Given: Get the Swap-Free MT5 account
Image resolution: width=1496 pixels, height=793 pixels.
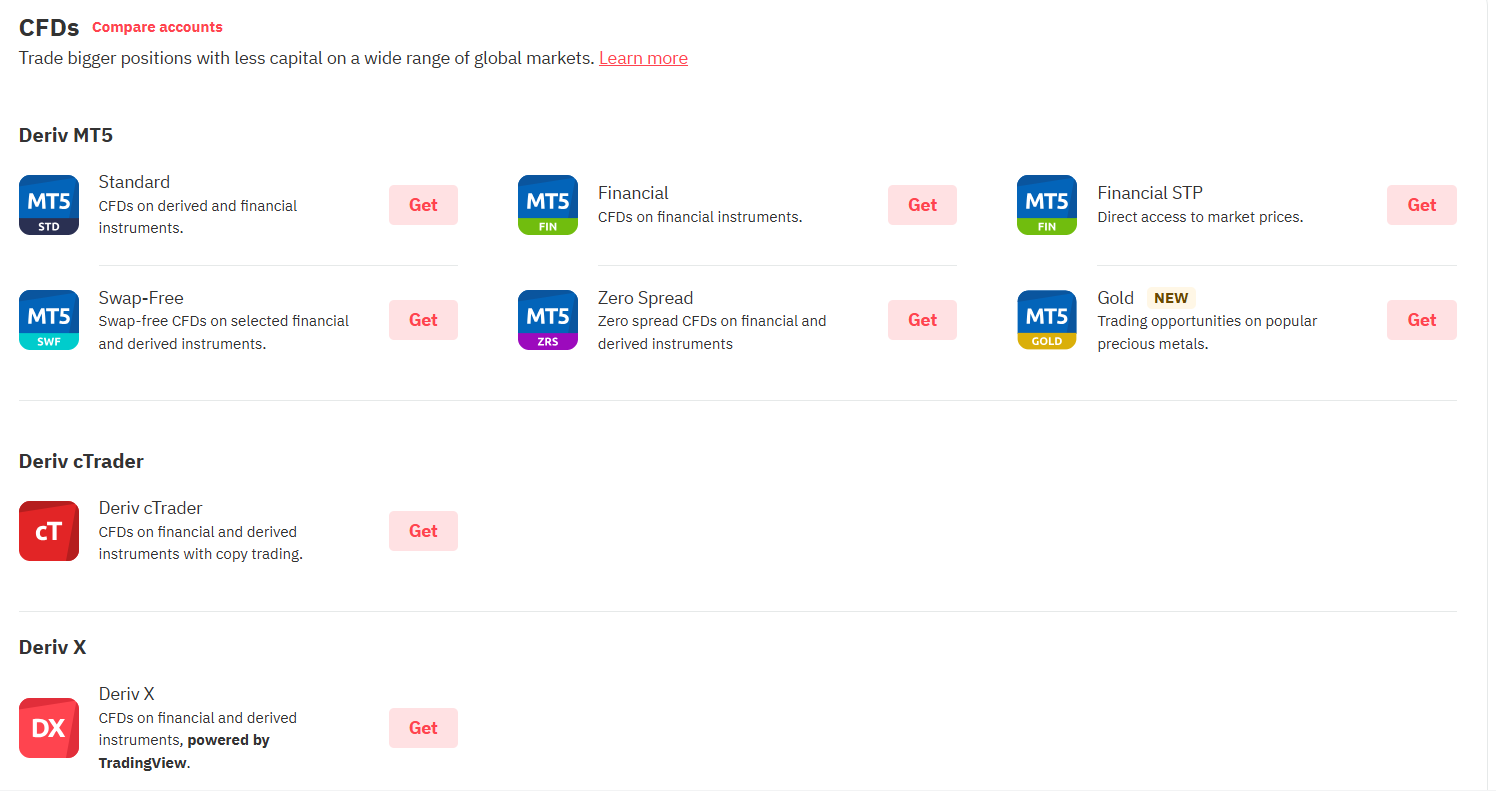Looking at the screenshot, I should (x=423, y=320).
